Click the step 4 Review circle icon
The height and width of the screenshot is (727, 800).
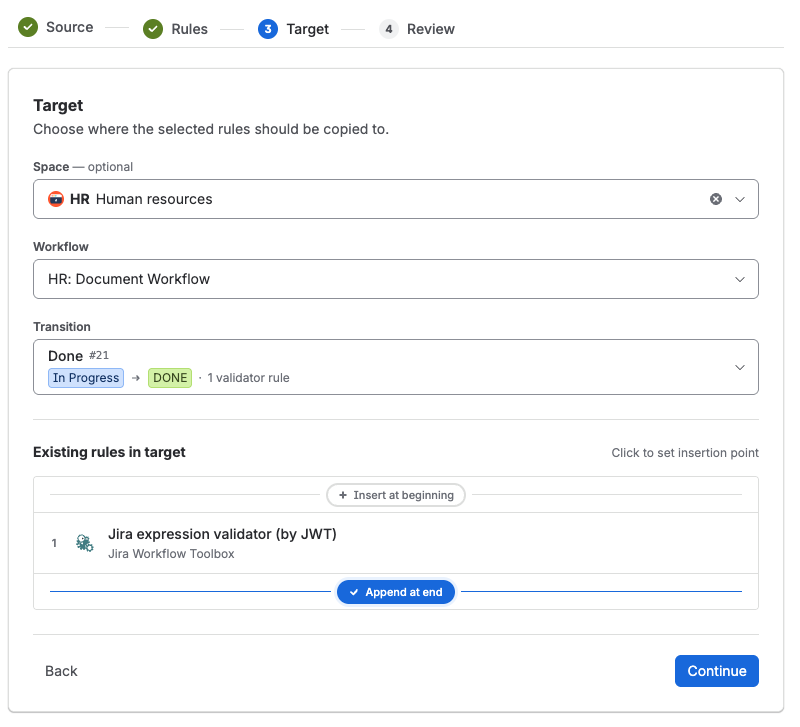[389, 29]
